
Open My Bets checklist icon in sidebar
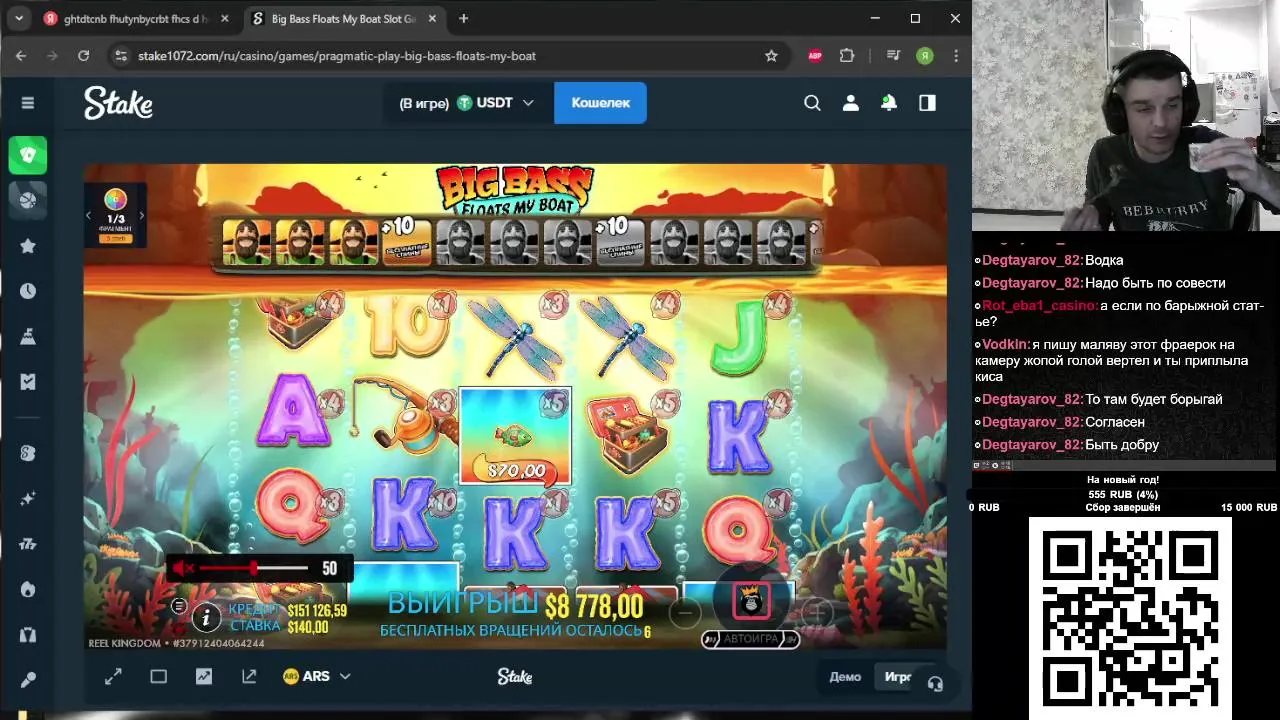pos(28,382)
